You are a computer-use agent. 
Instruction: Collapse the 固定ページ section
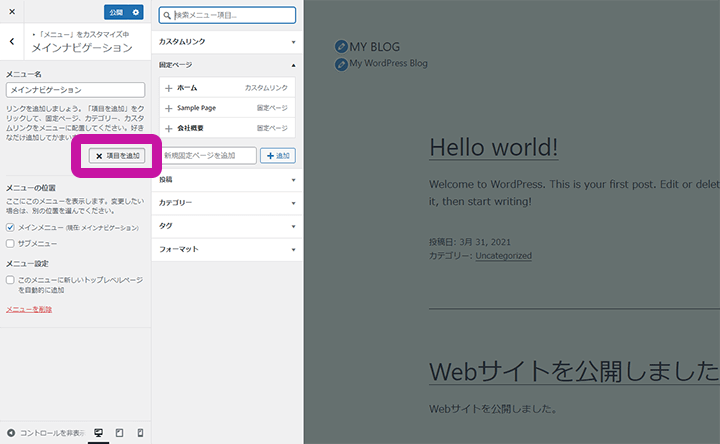(x=226, y=65)
